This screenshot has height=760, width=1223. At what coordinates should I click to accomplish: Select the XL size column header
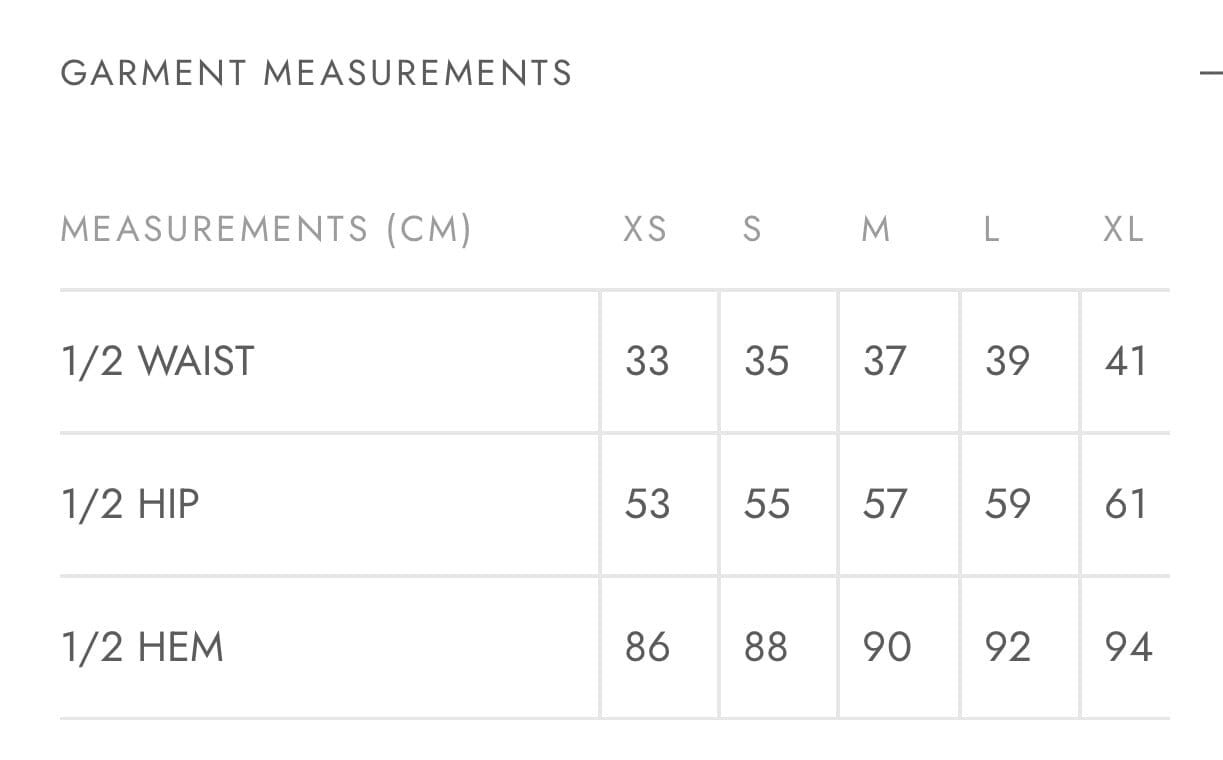(1123, 230)
